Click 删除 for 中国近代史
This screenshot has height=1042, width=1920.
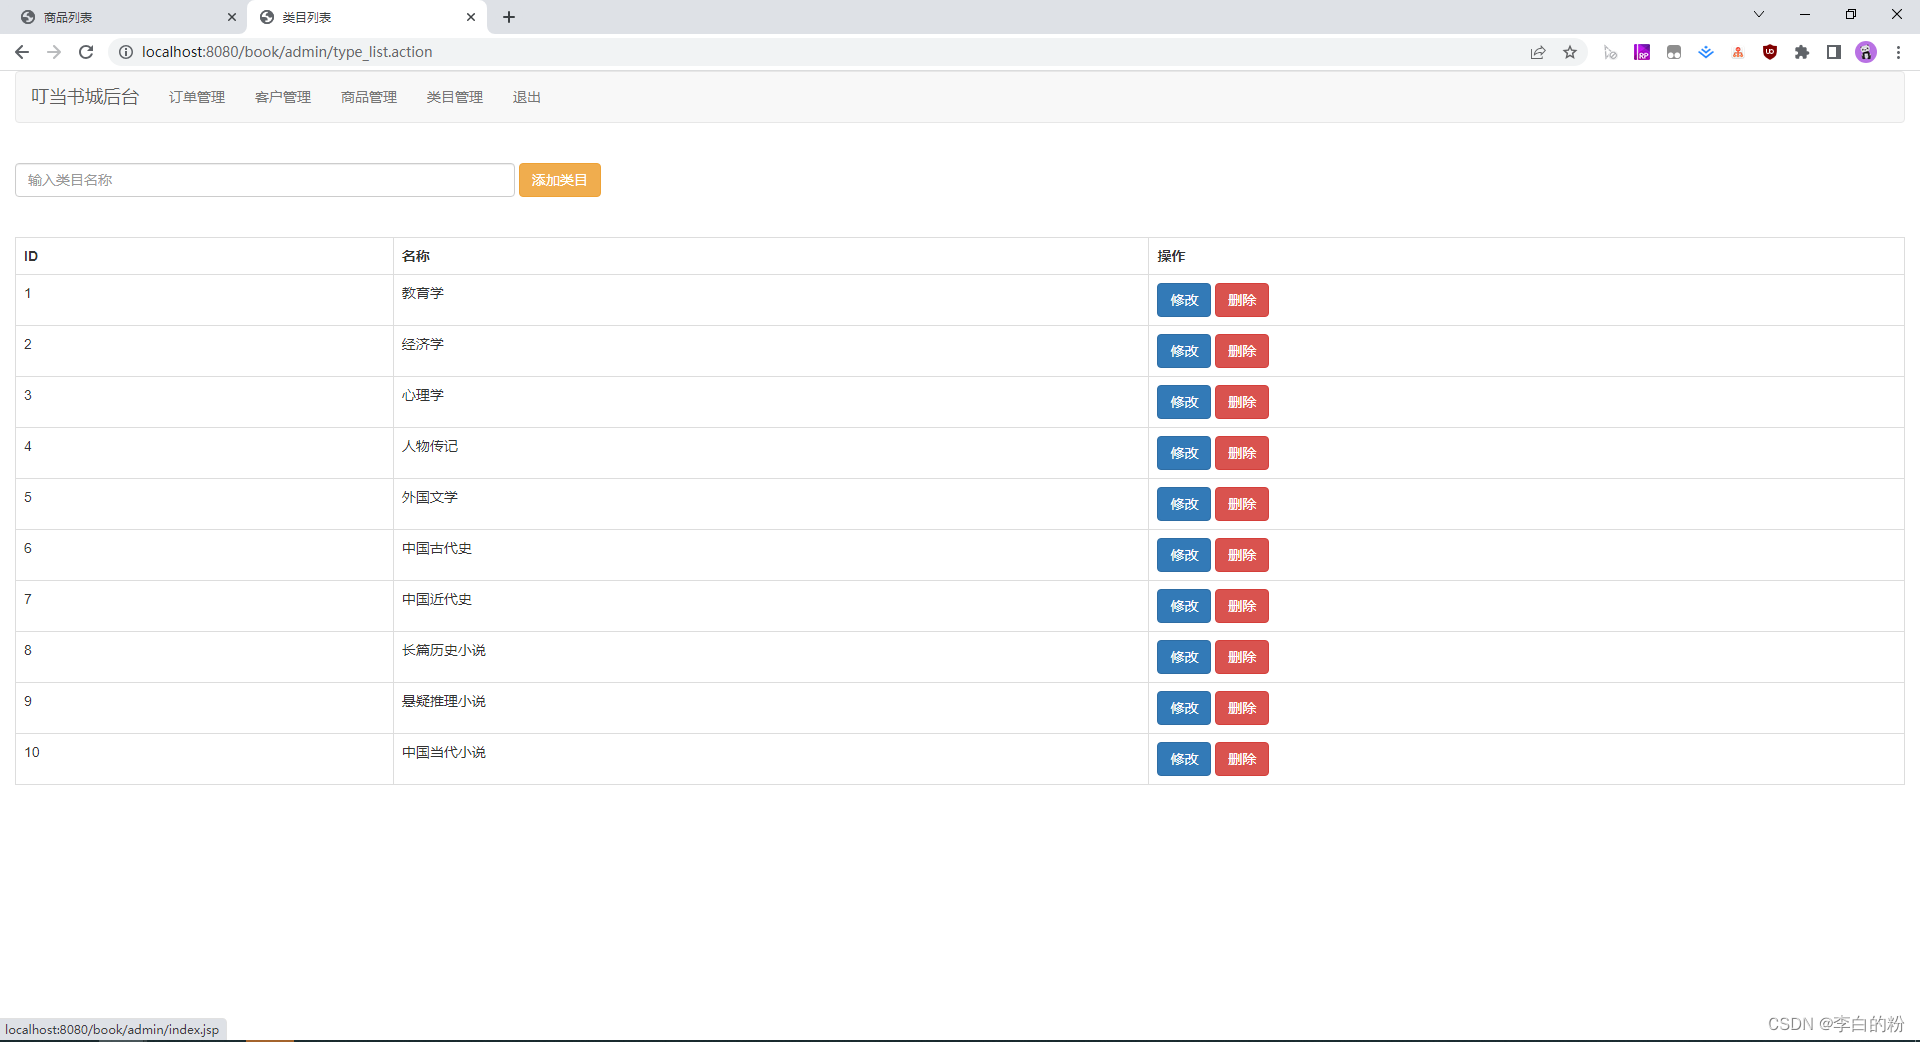pos(1242,606)
